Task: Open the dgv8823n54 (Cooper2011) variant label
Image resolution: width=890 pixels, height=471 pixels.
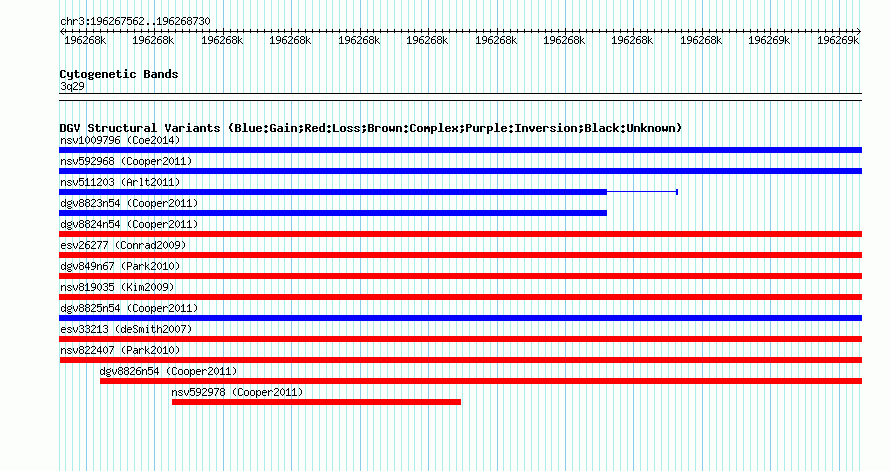Action: coord(129,203)
